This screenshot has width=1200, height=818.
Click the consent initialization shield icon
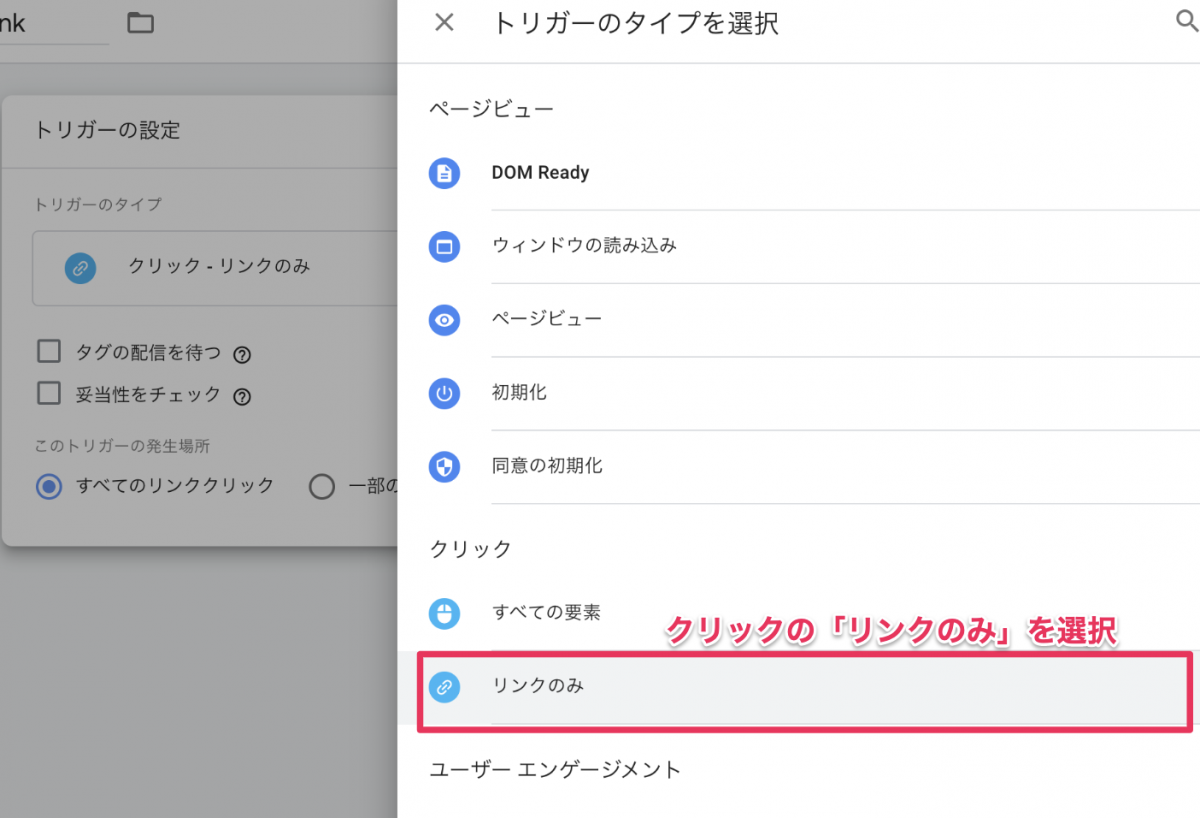[444, 466]
